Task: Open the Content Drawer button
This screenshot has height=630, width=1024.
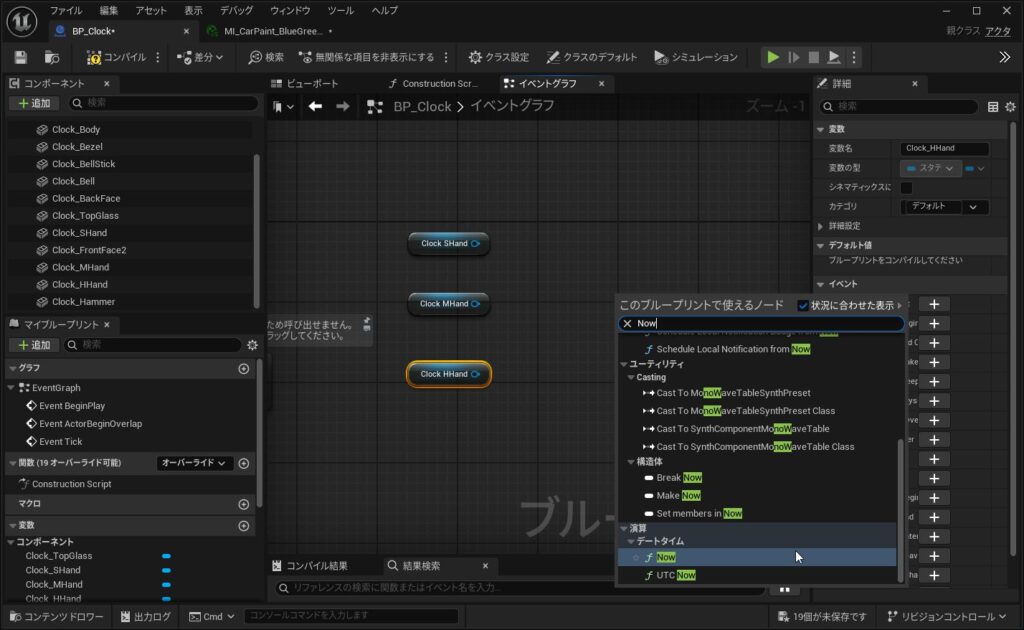Action: click(x=56, y=617)
